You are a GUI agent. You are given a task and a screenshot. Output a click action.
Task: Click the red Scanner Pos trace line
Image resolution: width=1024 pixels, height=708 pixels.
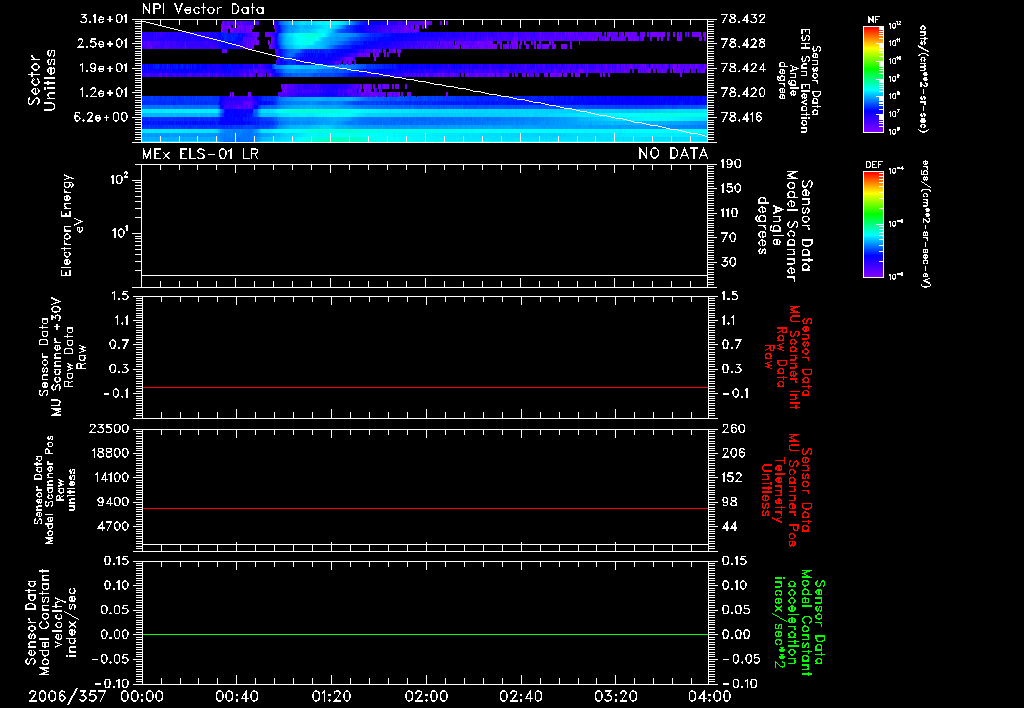(424, 508)
